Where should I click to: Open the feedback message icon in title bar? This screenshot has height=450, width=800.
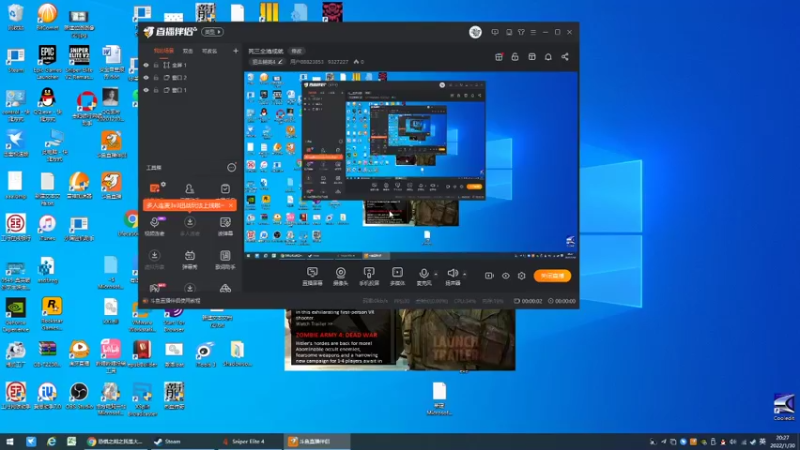point(494,32)
